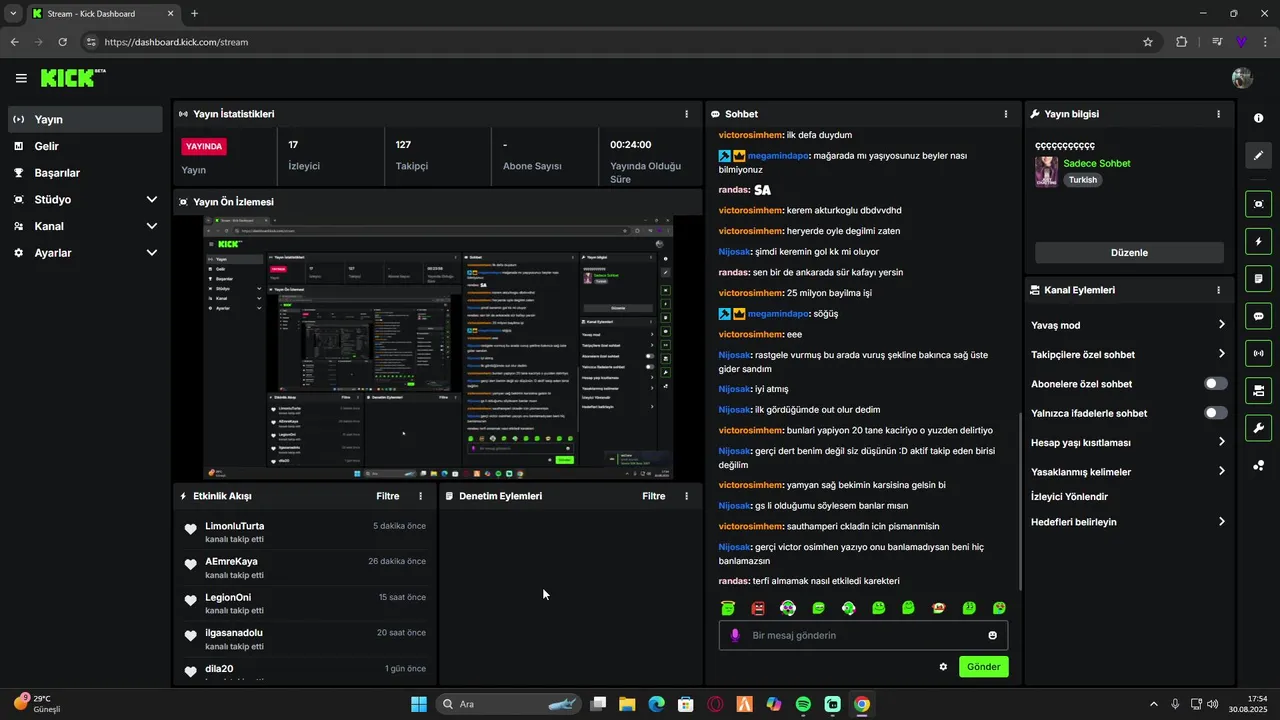Toggle the camera channel actions widget icon
The width and height of the screenshot is (1280, 720).
[1258, 390]
